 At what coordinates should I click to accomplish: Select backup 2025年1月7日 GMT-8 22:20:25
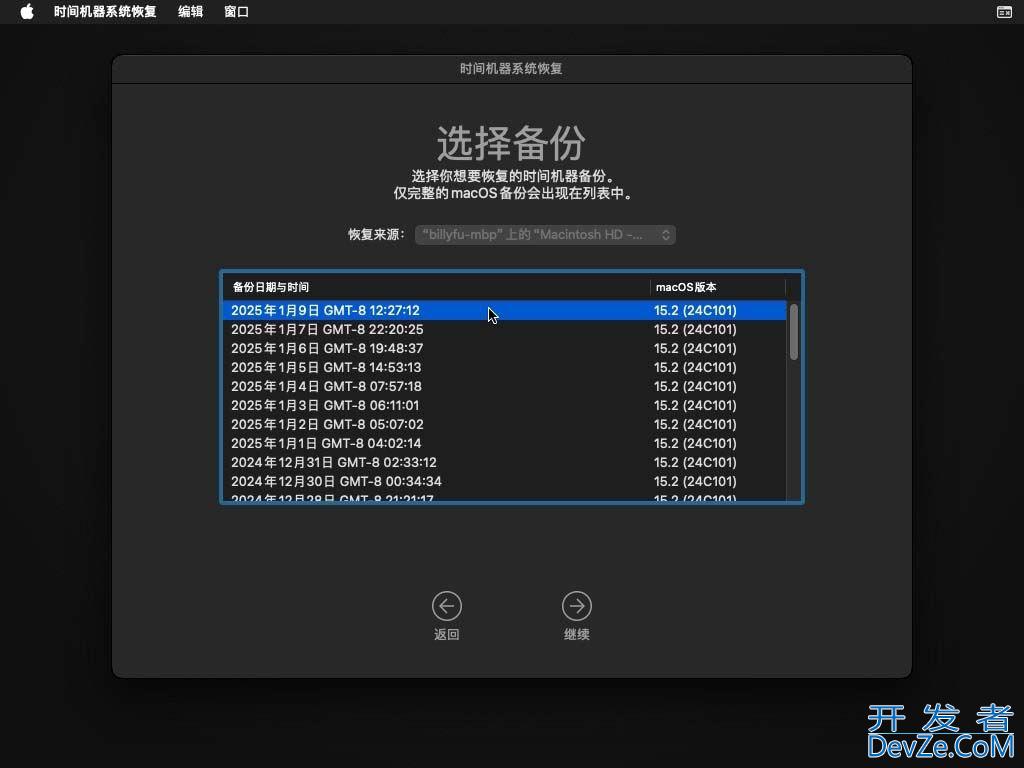(504, 329)
